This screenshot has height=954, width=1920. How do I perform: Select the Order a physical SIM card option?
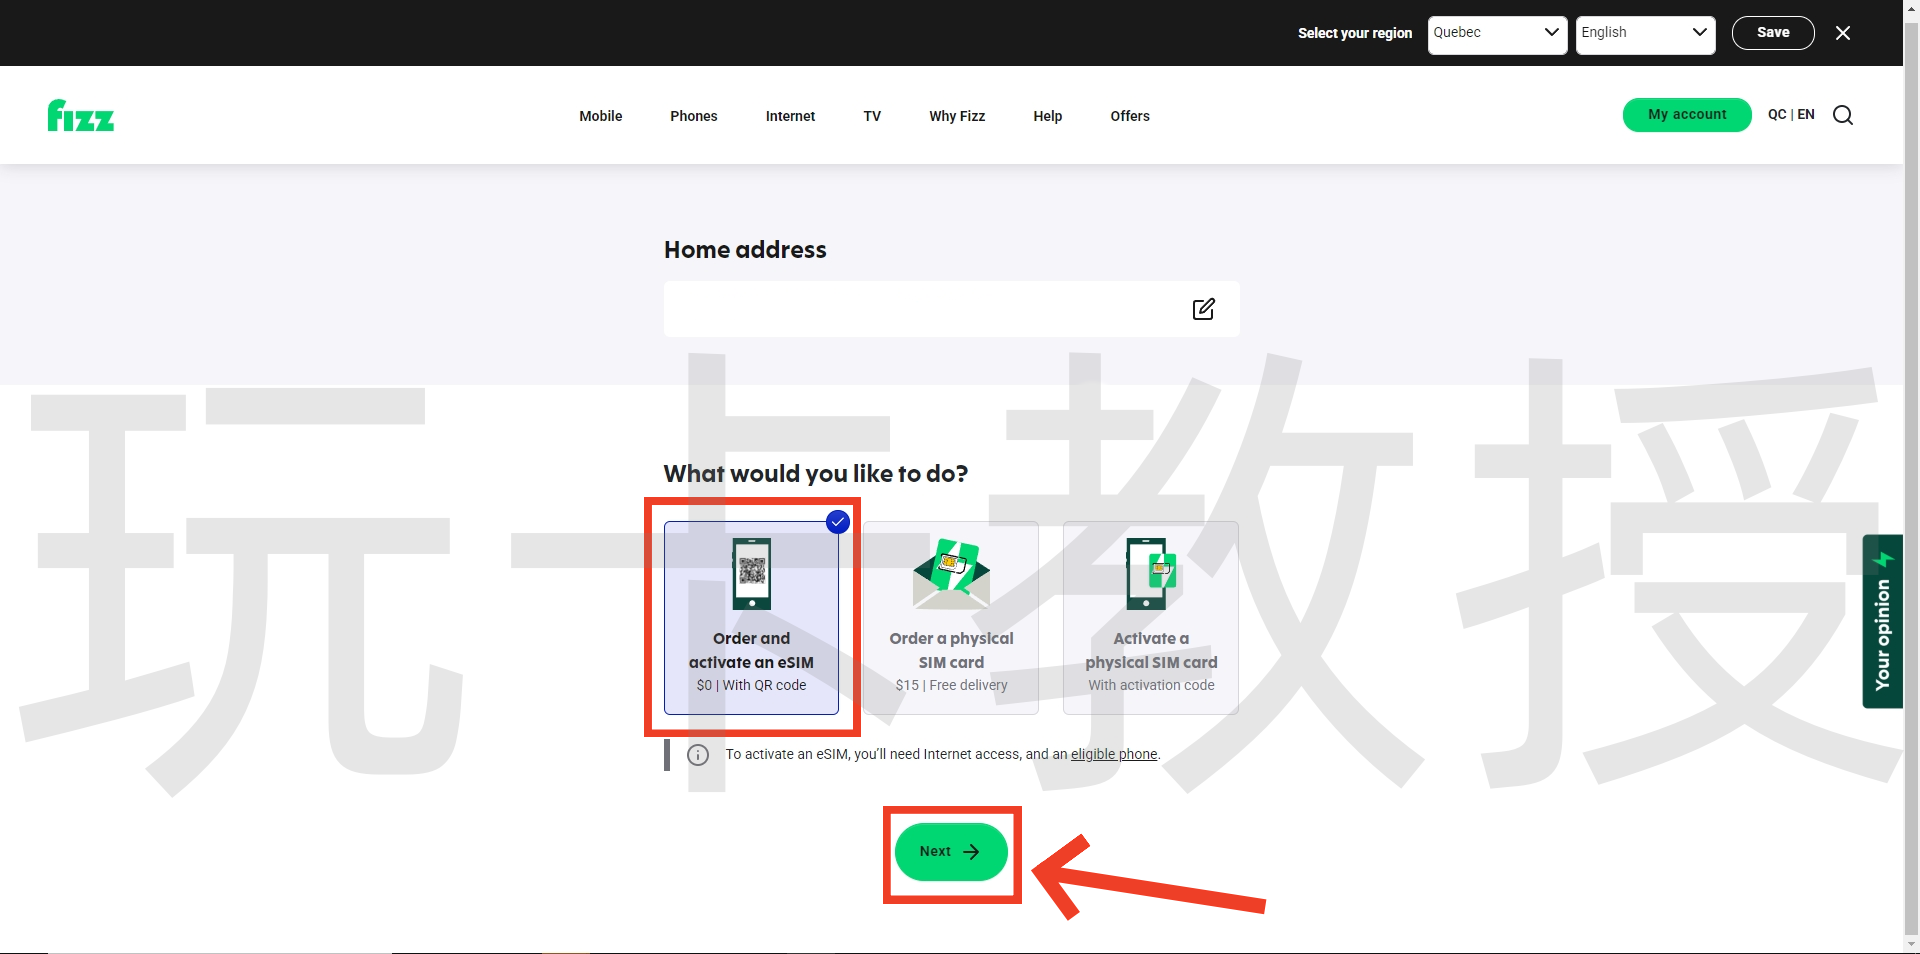pos(951,618)
